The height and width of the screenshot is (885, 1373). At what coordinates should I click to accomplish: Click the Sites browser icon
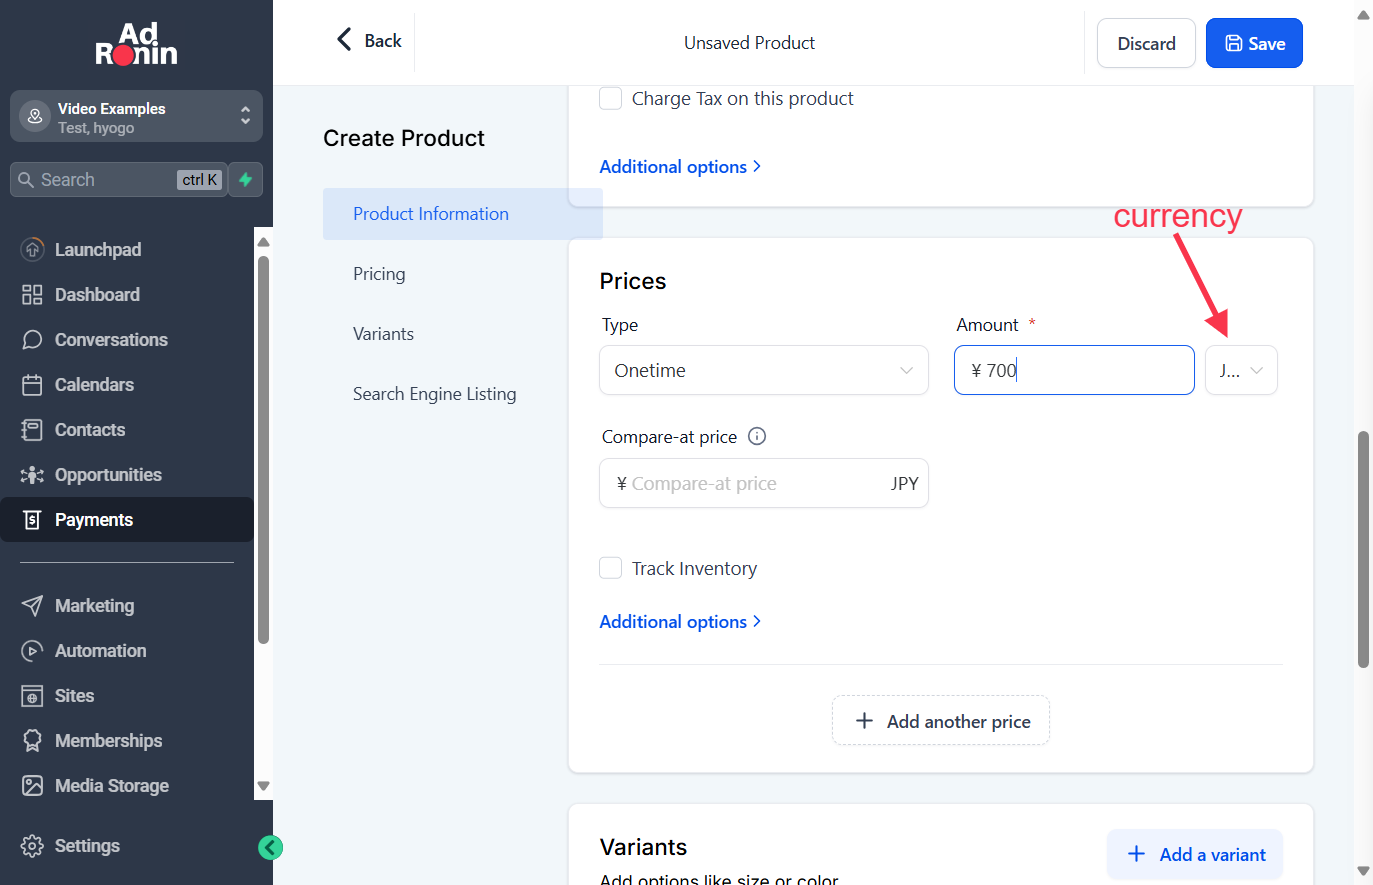(x=32, y=696)
